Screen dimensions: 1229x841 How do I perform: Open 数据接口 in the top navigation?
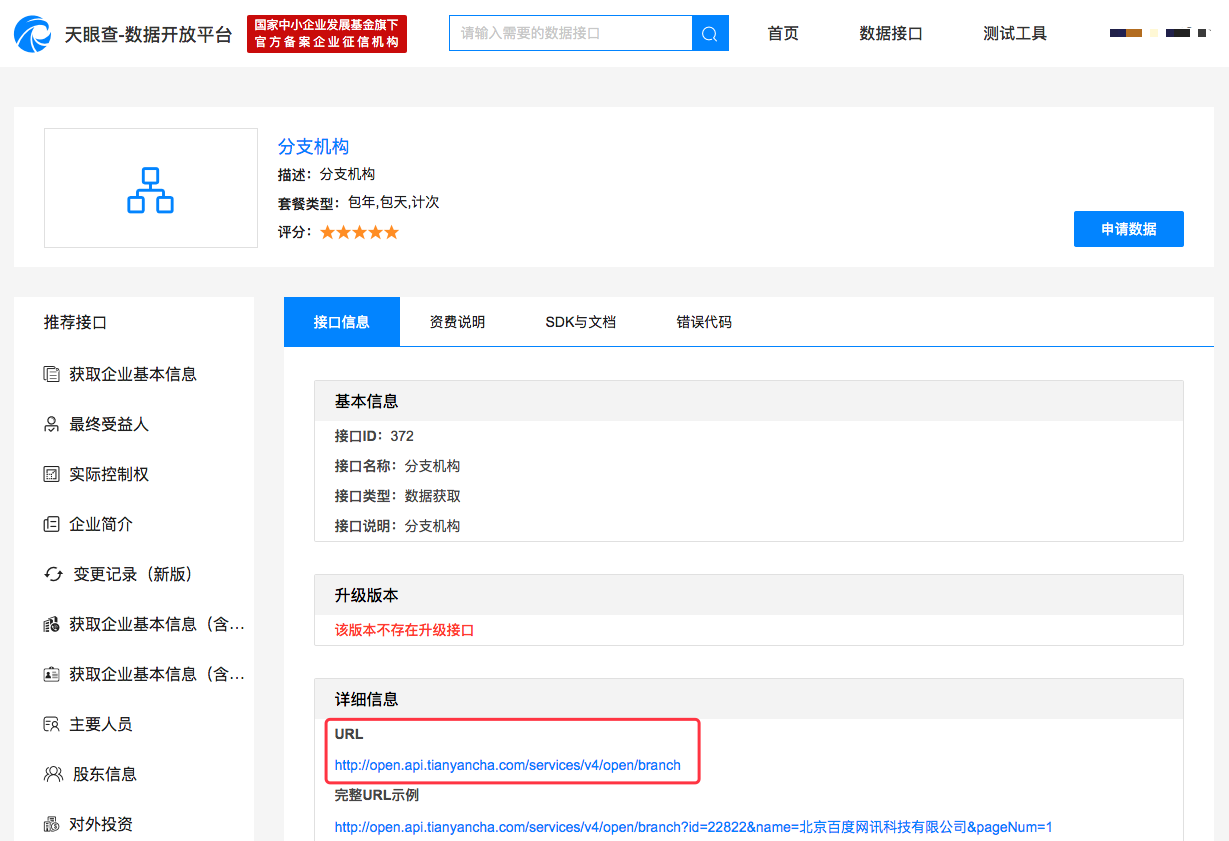[x=891, y=33]
